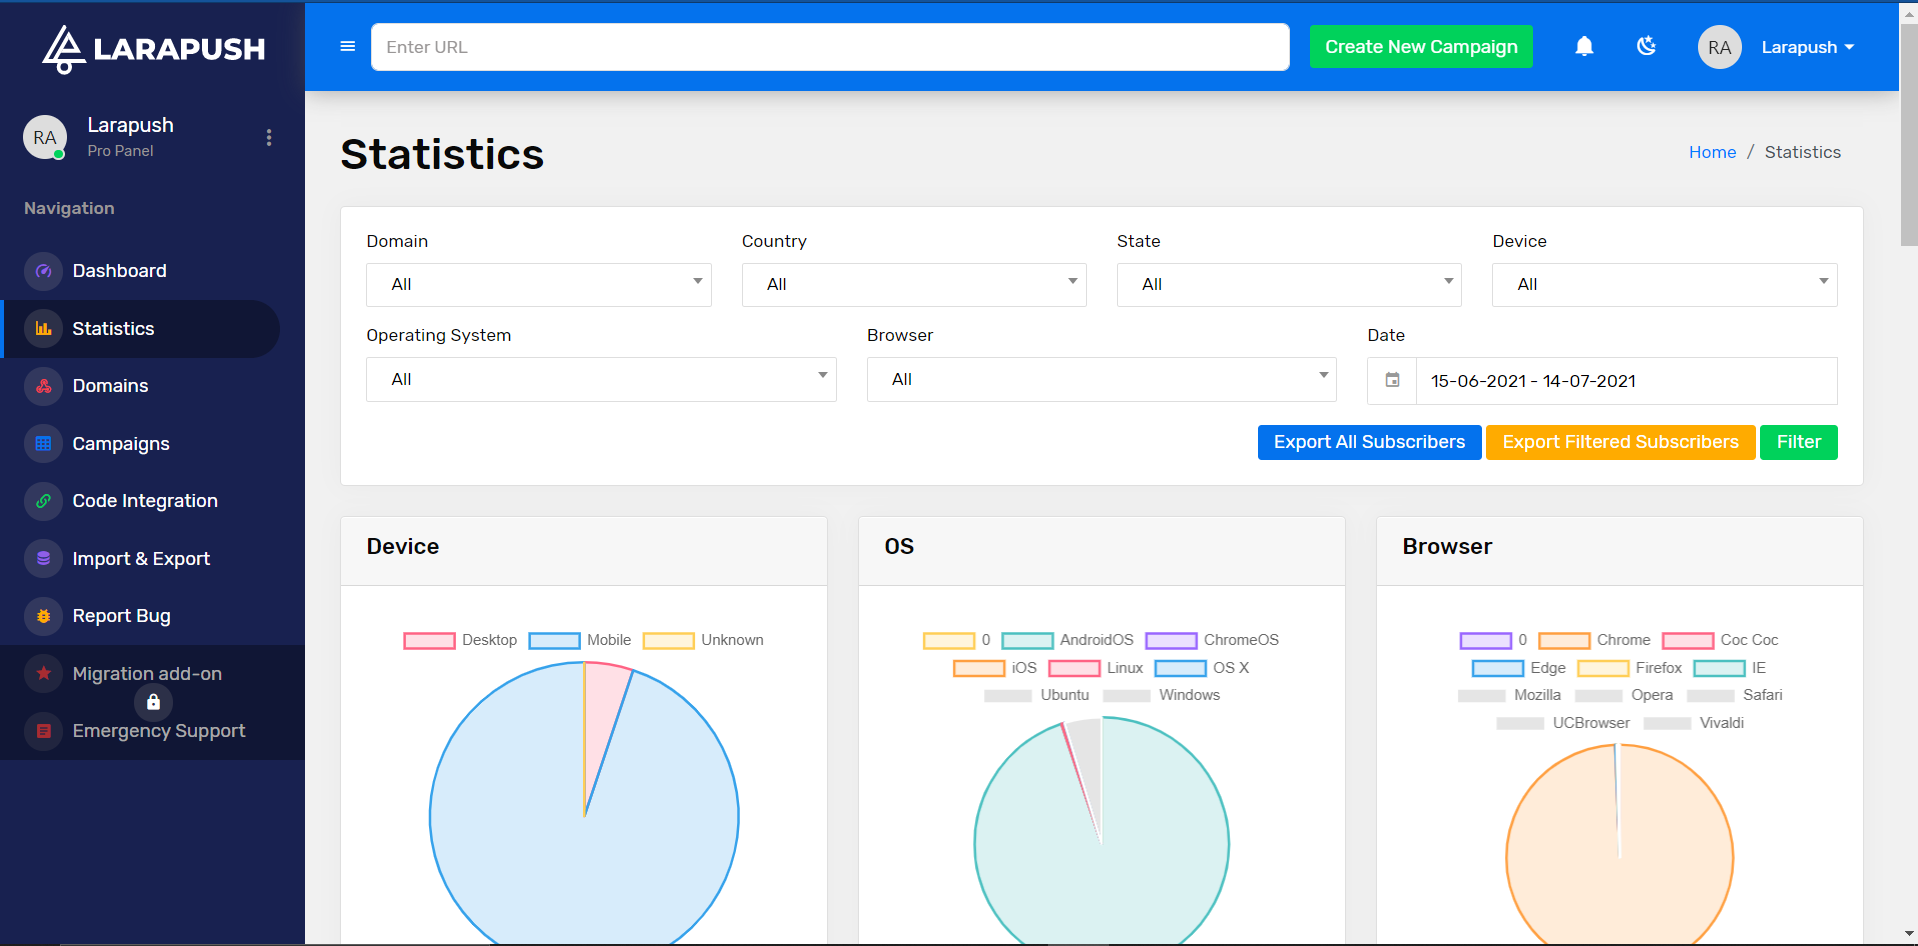Click the Emergency Support icon
1918x946 pixels.
pos(43,731)
